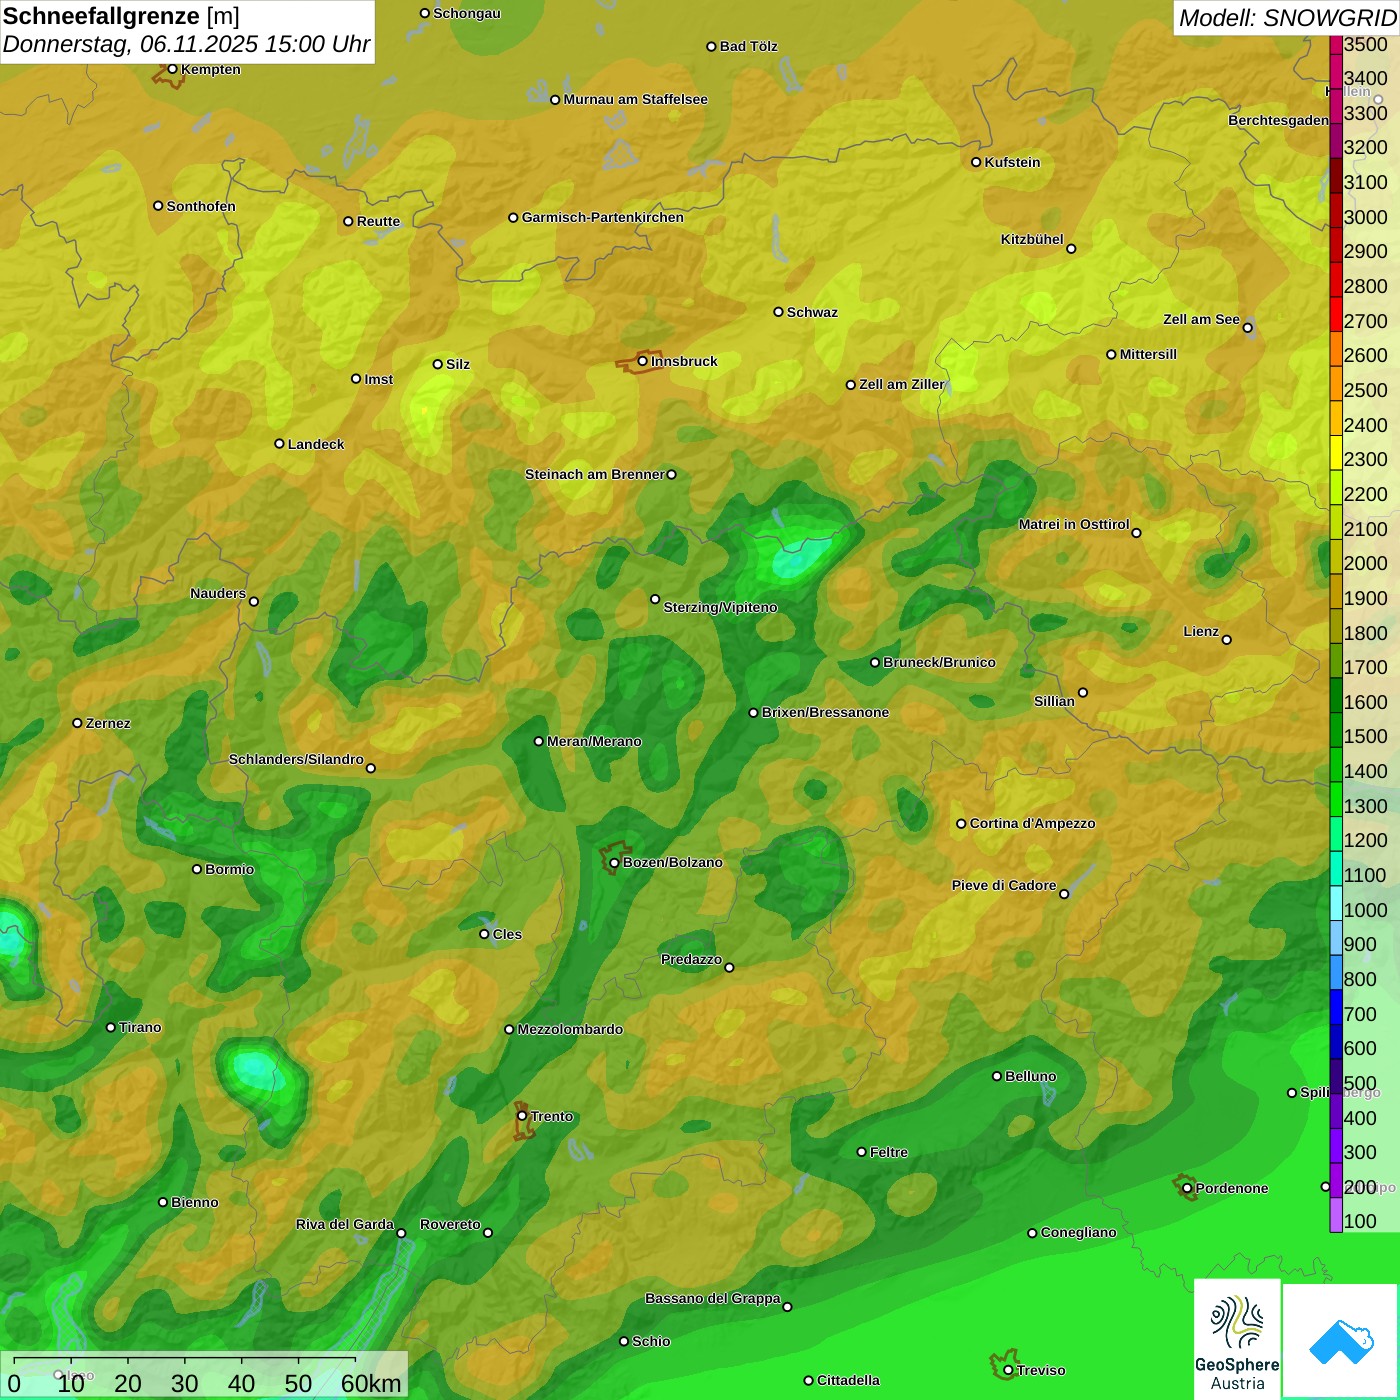The image size is (1400, 1400).
Task: Click the Conegliano label
Action: click(1079, 1232)
